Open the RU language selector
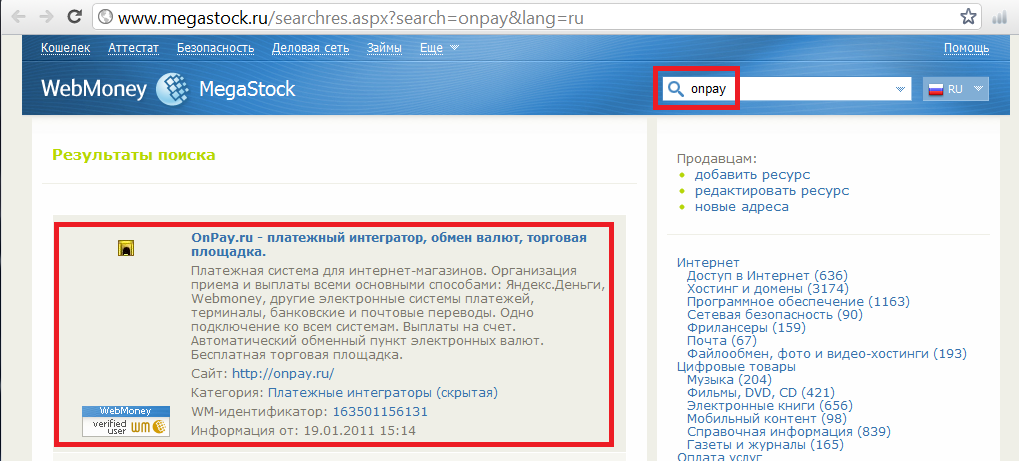The width and height of the screenshot is (1019, 461). [x=956, y=89]
